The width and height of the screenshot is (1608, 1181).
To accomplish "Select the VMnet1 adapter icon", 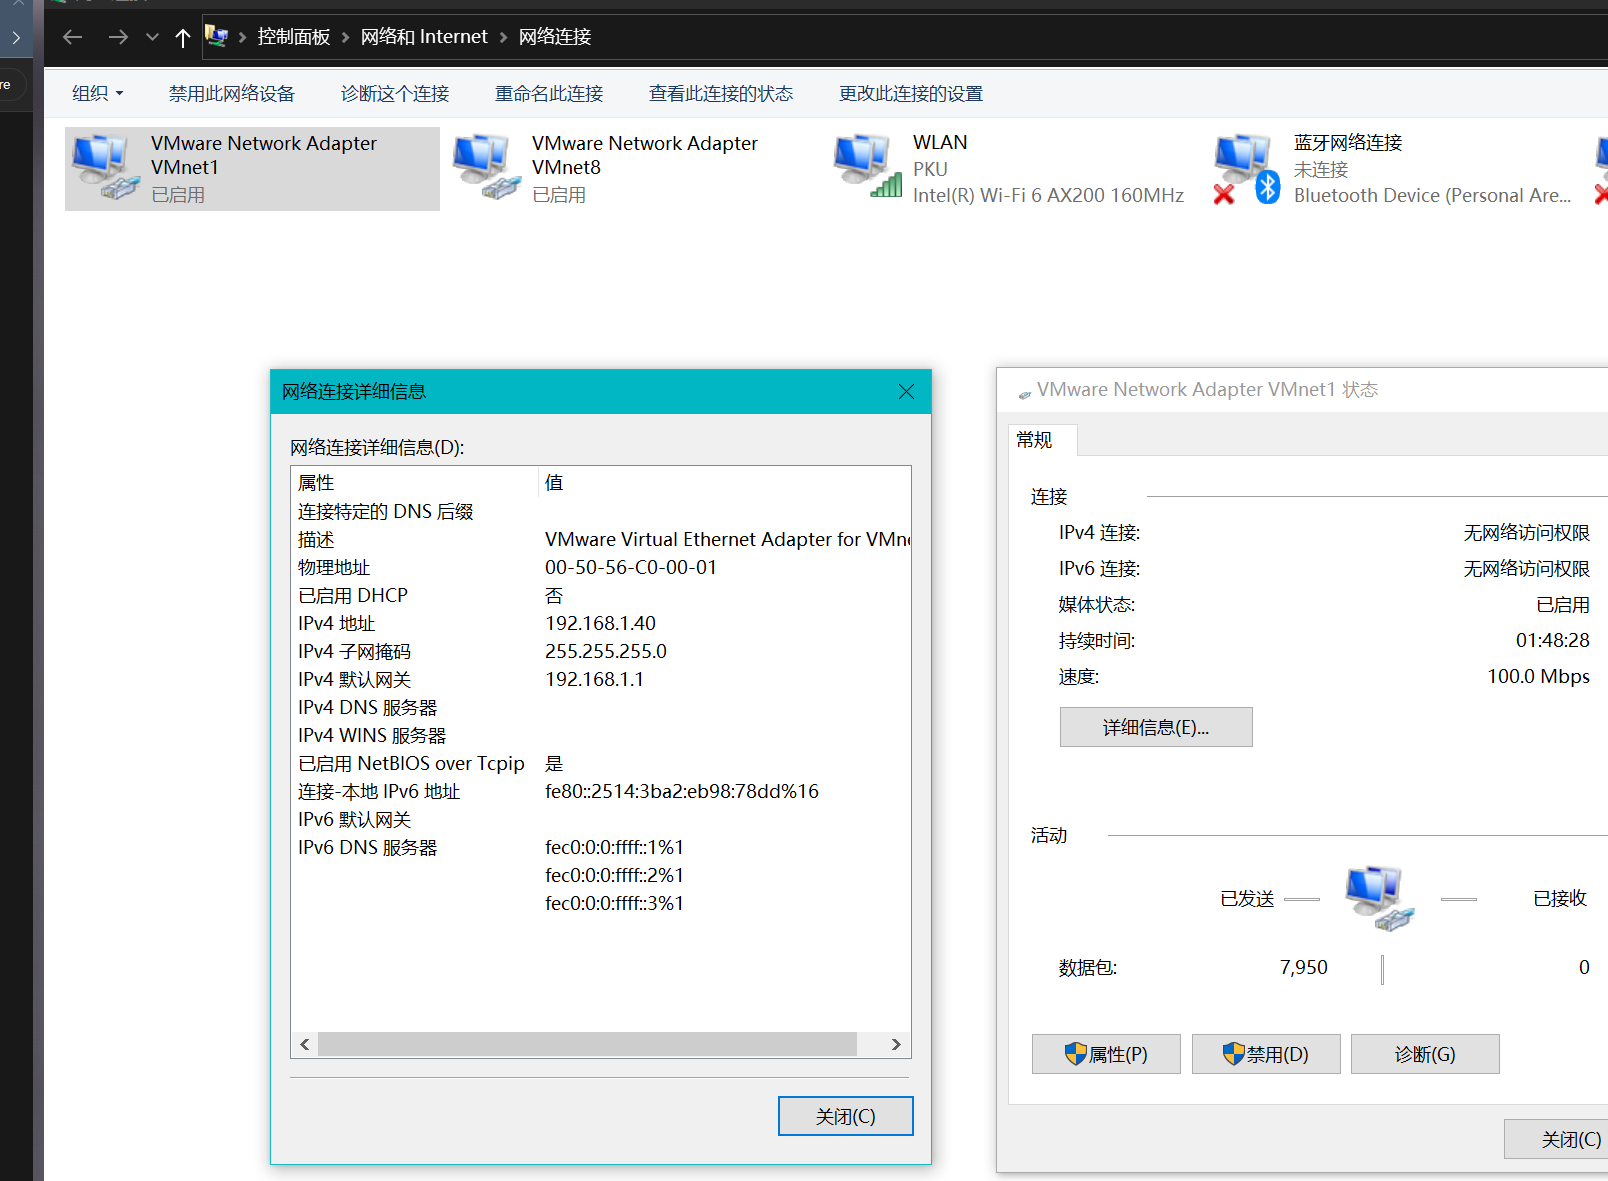I will tap(105, 167).
